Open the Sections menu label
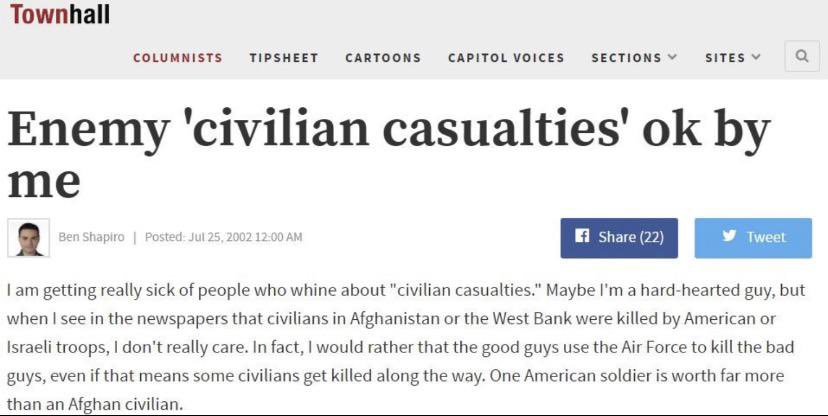The image size is (828, 416). 626,58
